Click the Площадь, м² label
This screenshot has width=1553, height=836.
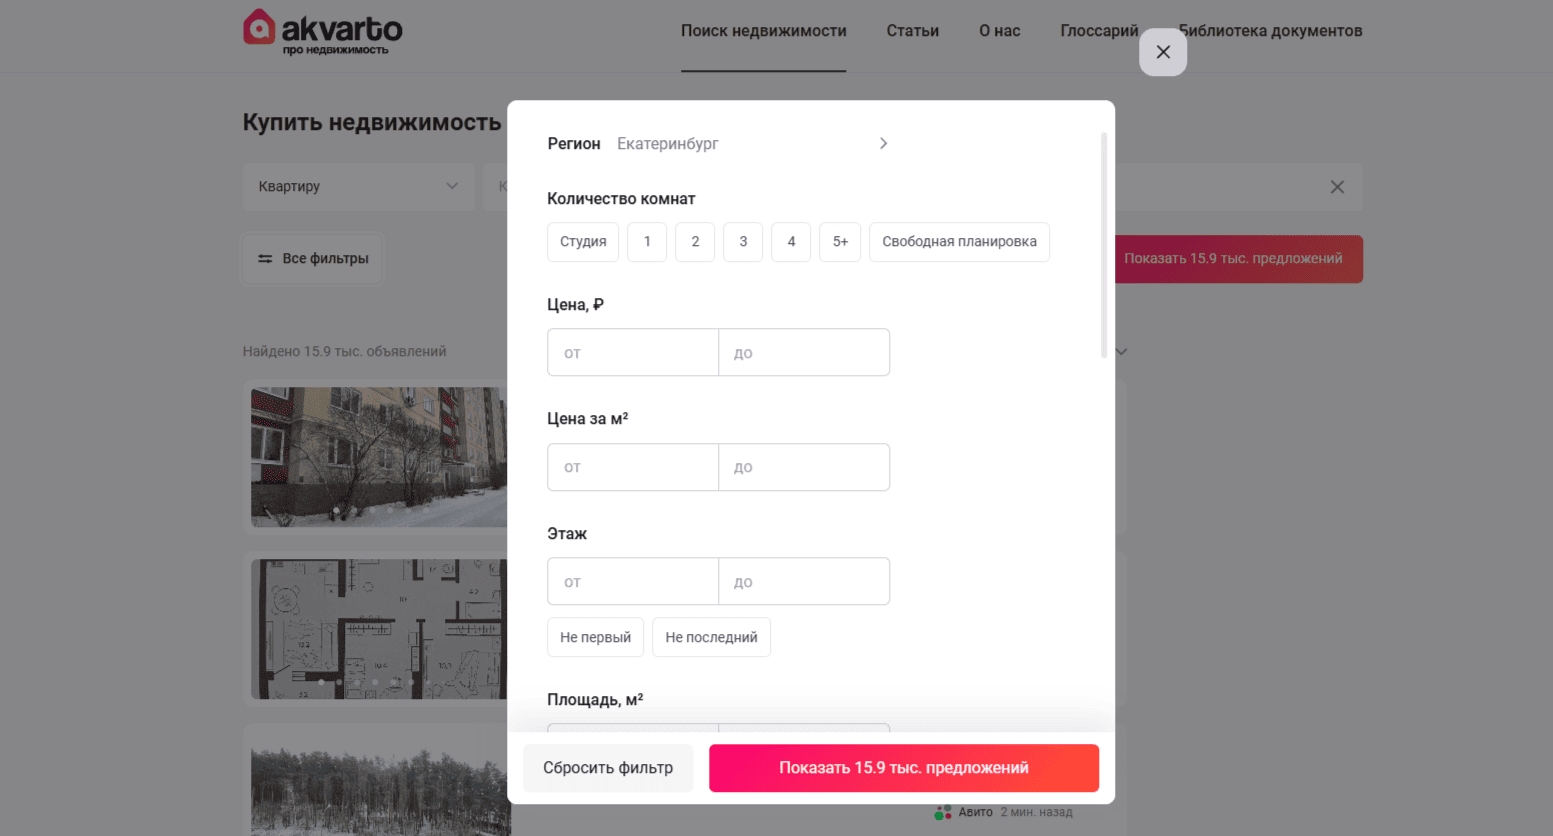595,700
